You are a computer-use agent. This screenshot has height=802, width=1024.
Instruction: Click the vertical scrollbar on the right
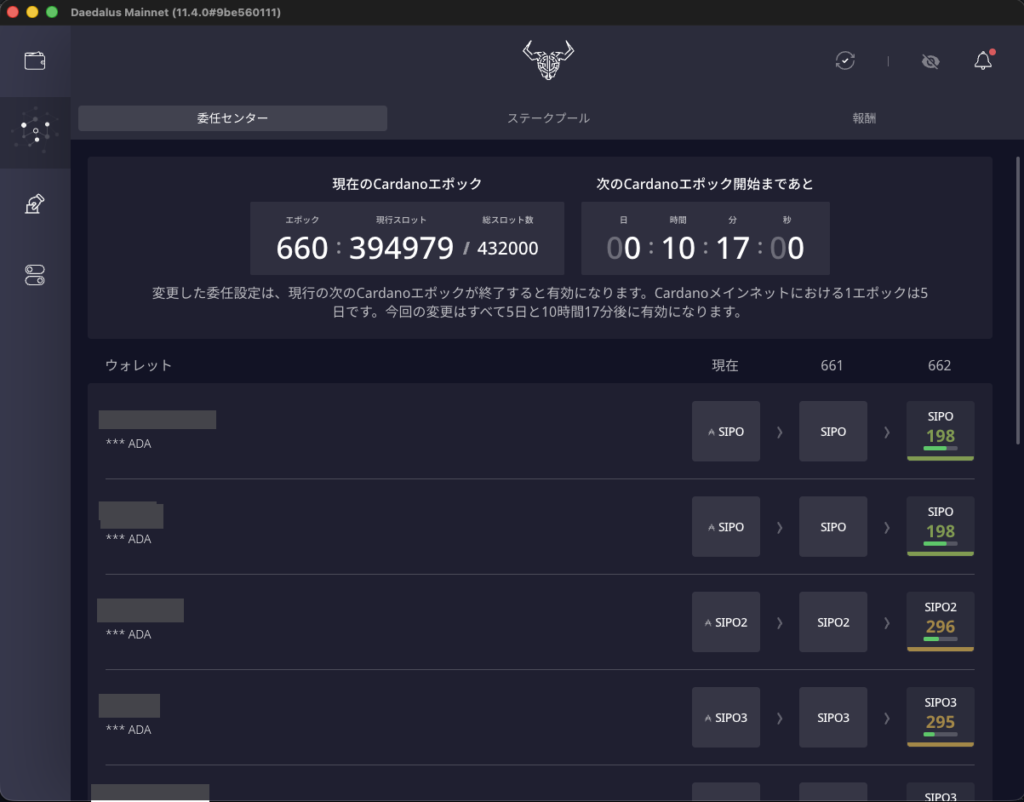(1017, 301)
